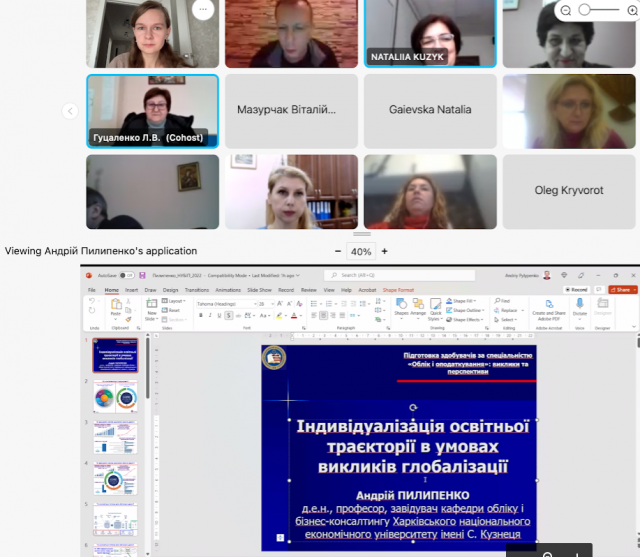This screenshot has width=640, height=557.
Task: Increase font size with larger A icon
Action: (280, 304)
